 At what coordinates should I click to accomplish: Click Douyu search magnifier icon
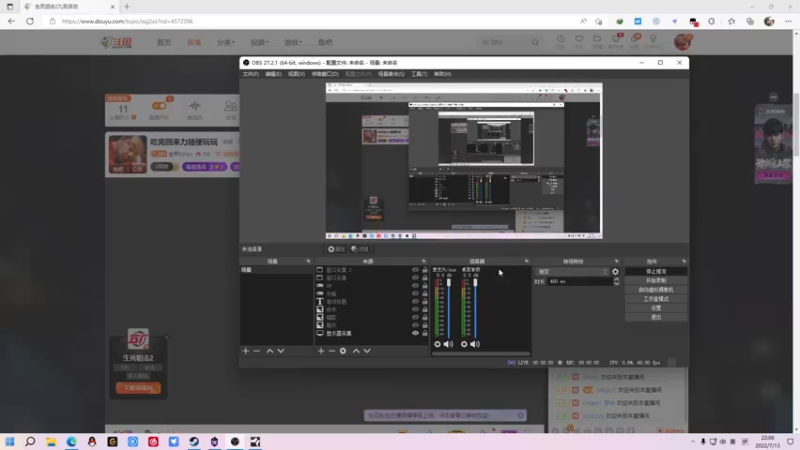pyautogui.click(x=535, y=42)
